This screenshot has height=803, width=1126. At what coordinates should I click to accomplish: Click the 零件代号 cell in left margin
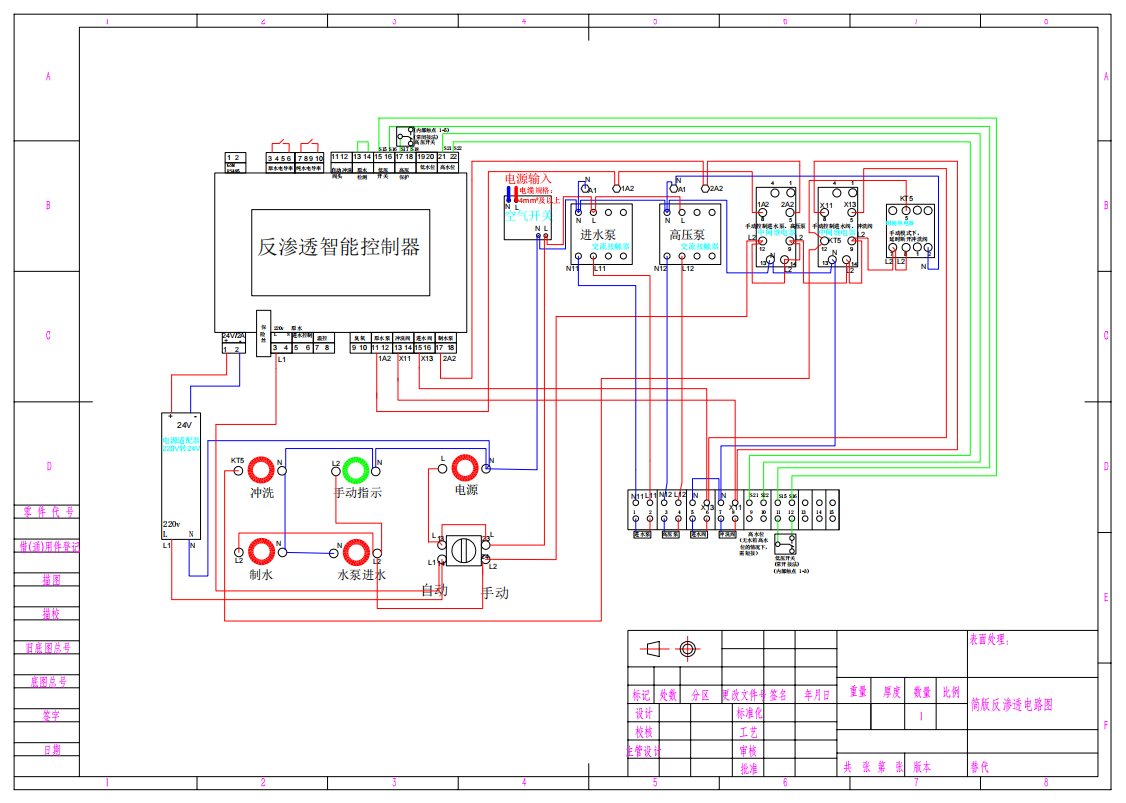tap(47, 512)
